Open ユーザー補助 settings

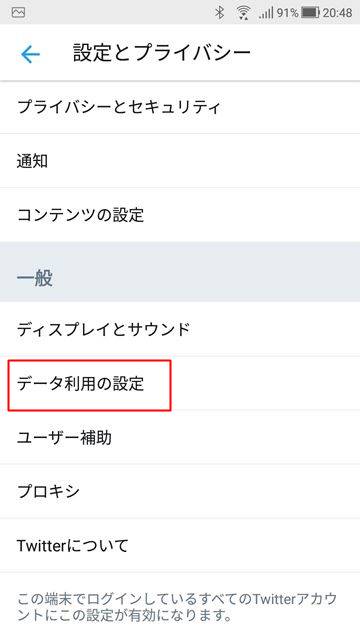[180, 438]
